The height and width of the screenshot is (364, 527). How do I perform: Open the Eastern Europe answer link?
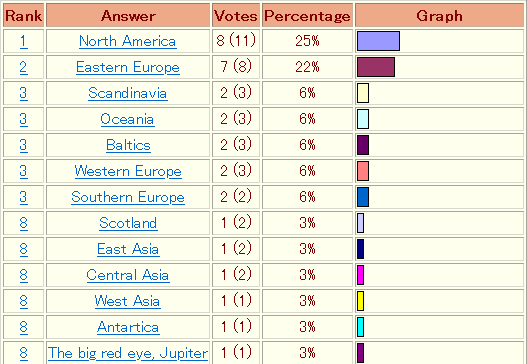click(x=128, y=67)
